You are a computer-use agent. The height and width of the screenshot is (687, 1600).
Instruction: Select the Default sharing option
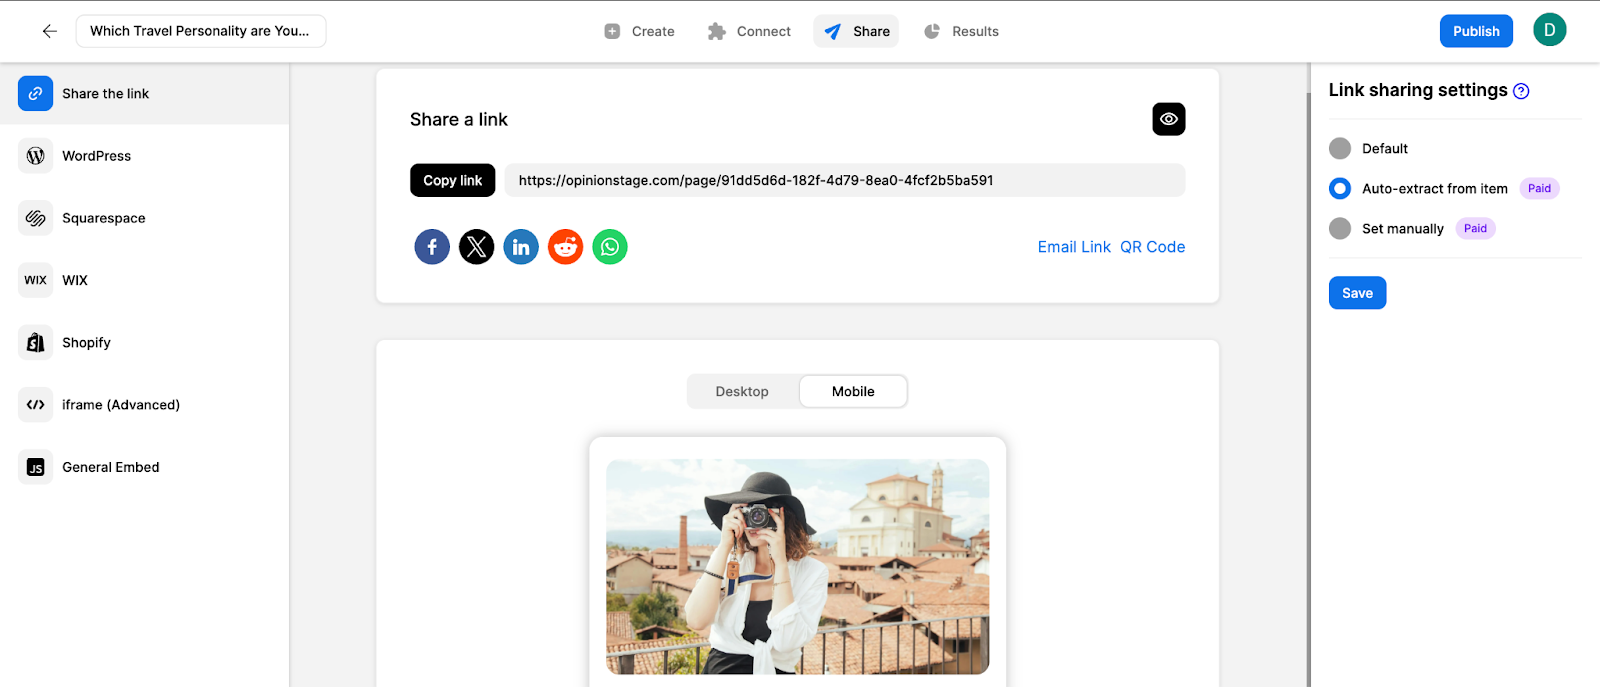[x=1340, y=149]
